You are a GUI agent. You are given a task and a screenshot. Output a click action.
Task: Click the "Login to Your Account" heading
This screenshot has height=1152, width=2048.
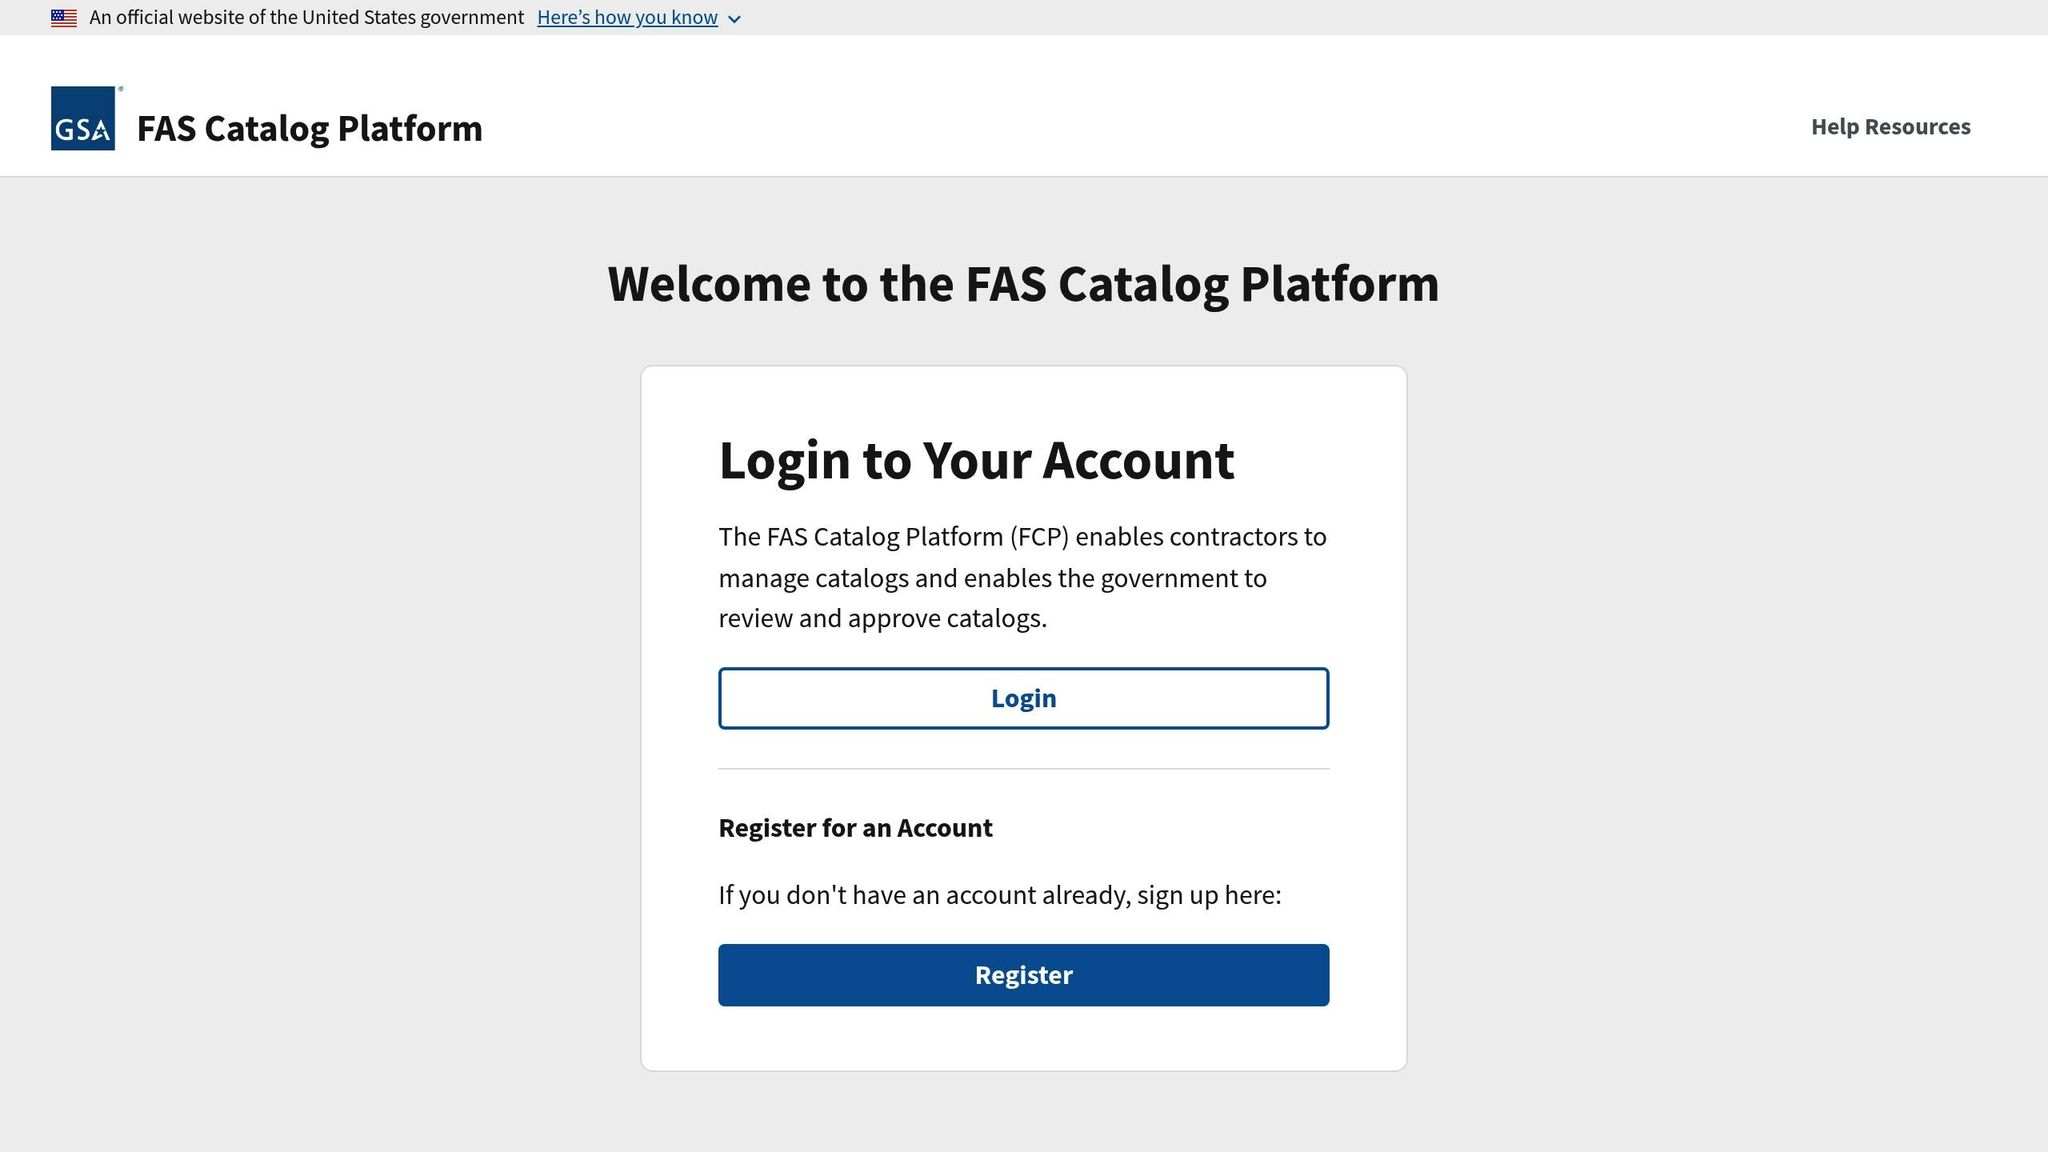tap(976, 460)
